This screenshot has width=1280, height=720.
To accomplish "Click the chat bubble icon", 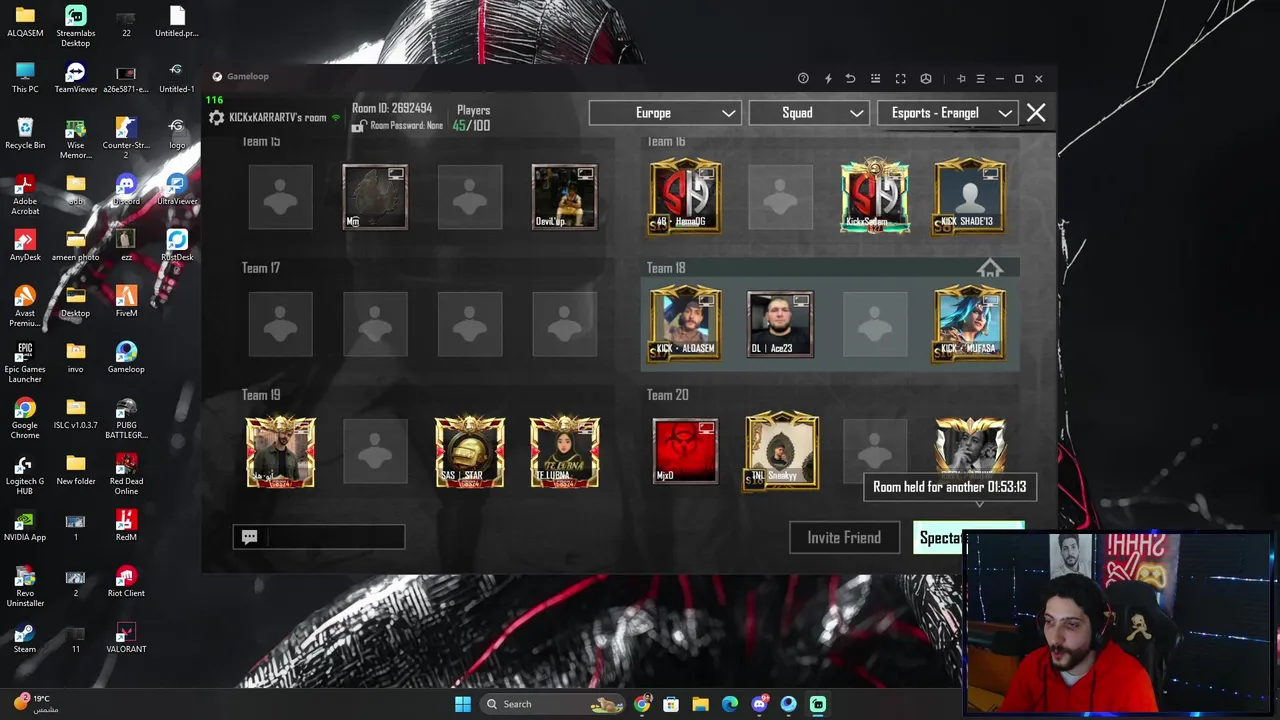I will pos(249,537).
